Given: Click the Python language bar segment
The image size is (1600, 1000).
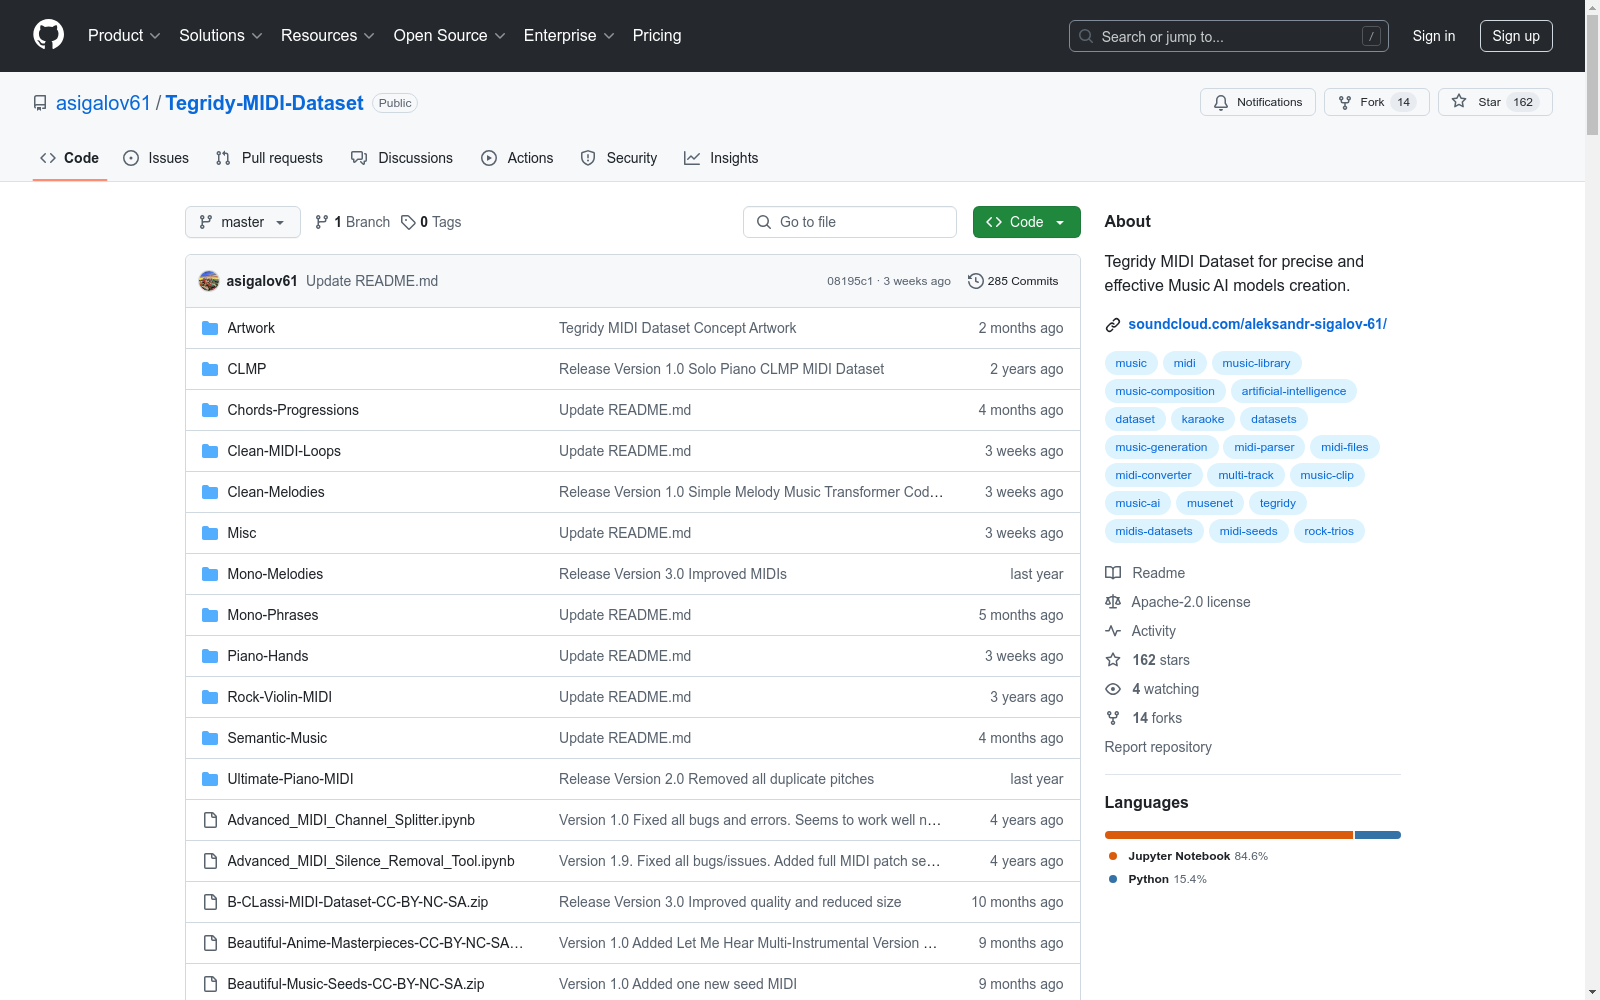Looking at the screenshot, I should click(1378, 835).
